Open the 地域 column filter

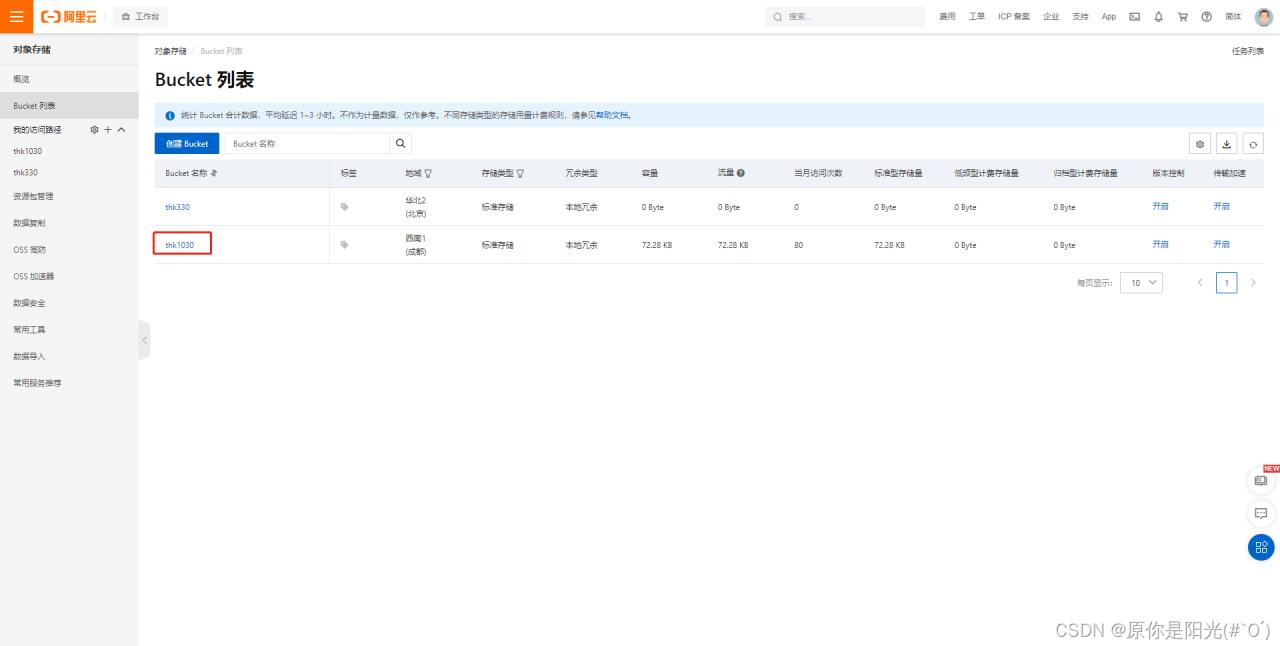pyautogui.click(x=428, y=173)
